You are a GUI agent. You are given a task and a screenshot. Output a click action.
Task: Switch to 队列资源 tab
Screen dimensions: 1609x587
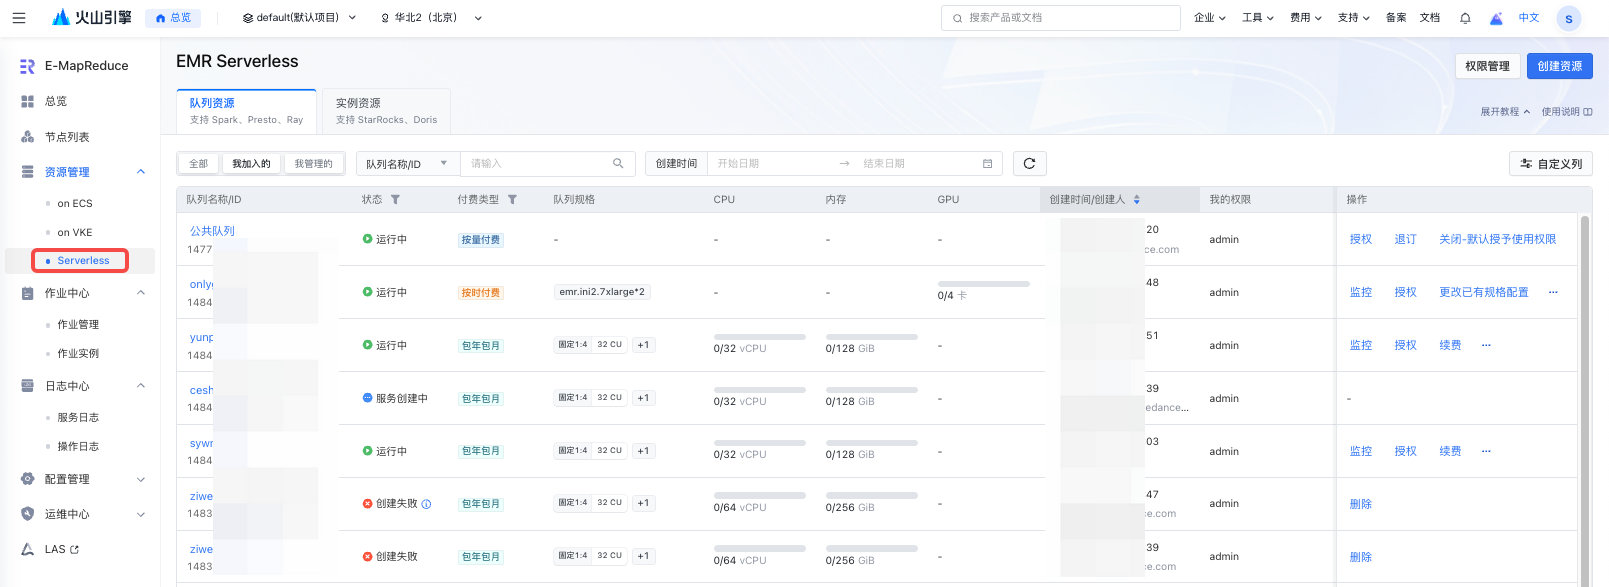pyautogui.click(x=246, y=111)
